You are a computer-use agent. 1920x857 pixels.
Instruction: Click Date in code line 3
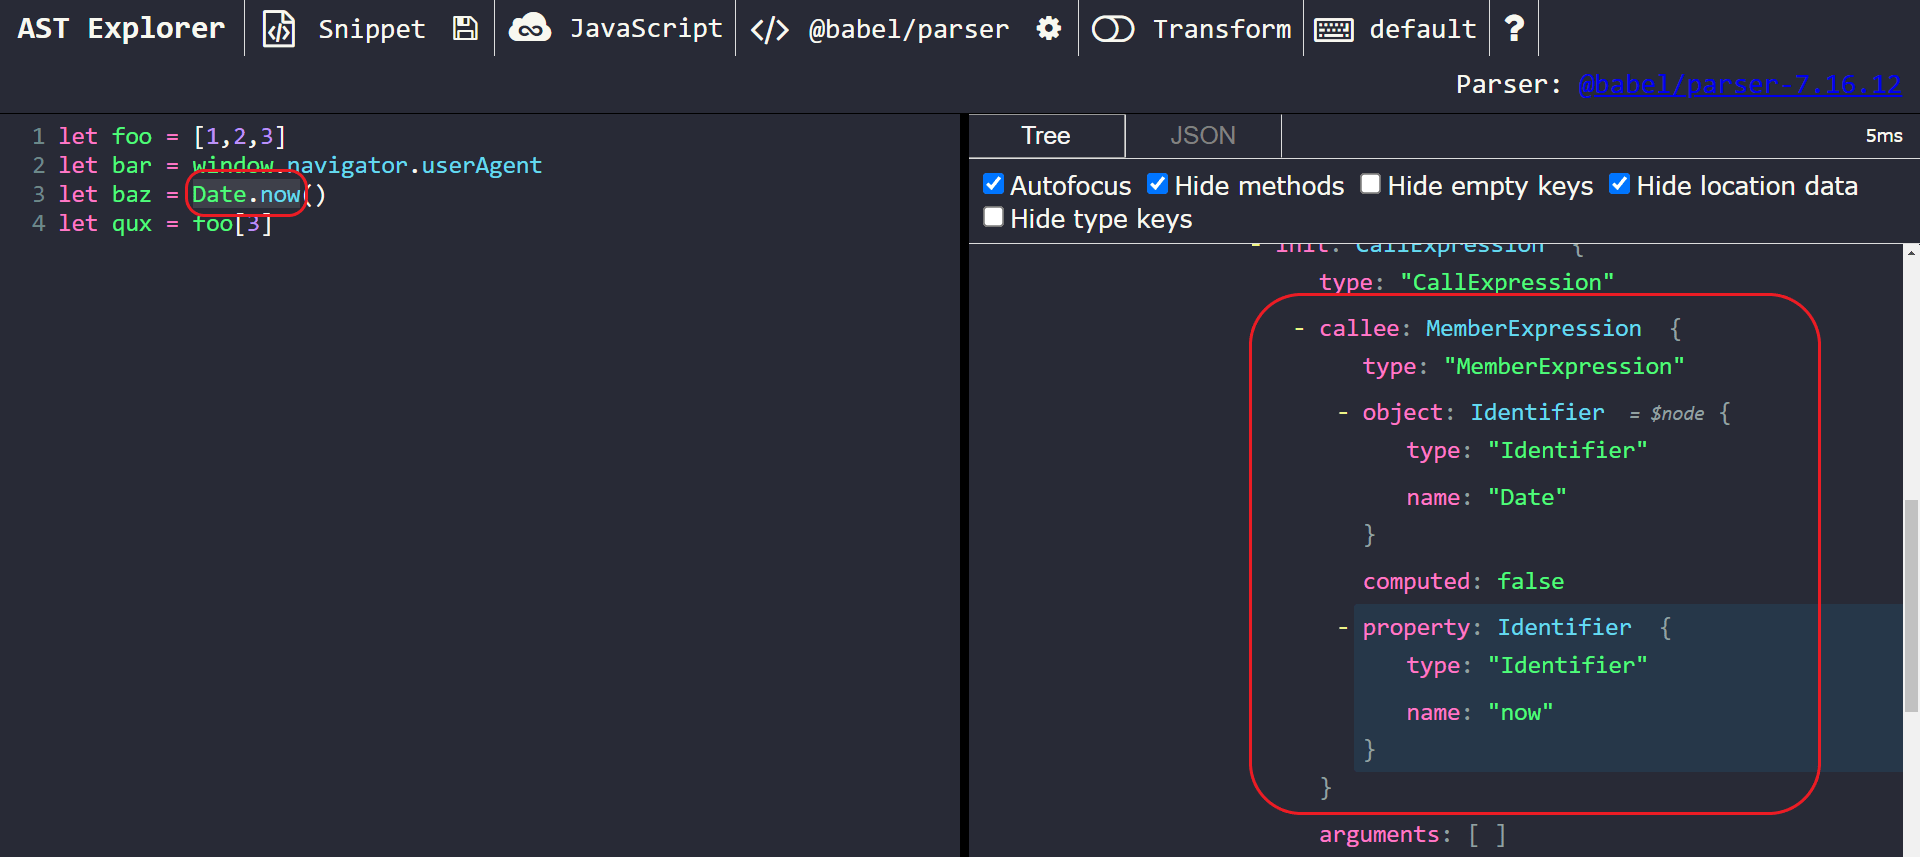pos(219,194)
